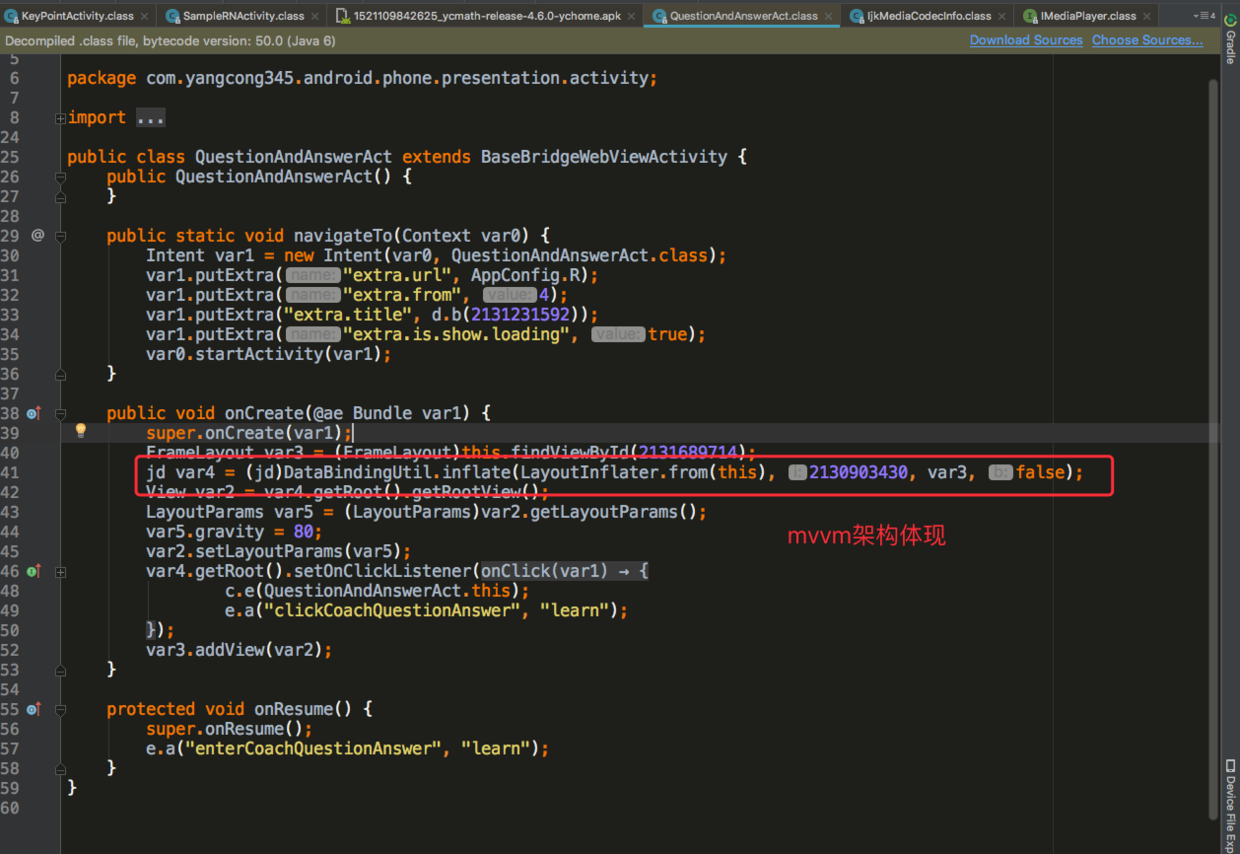Click the override gutter icon beside onResume
This screenshot has height=854, width=1240.
[x=34, y=709]
